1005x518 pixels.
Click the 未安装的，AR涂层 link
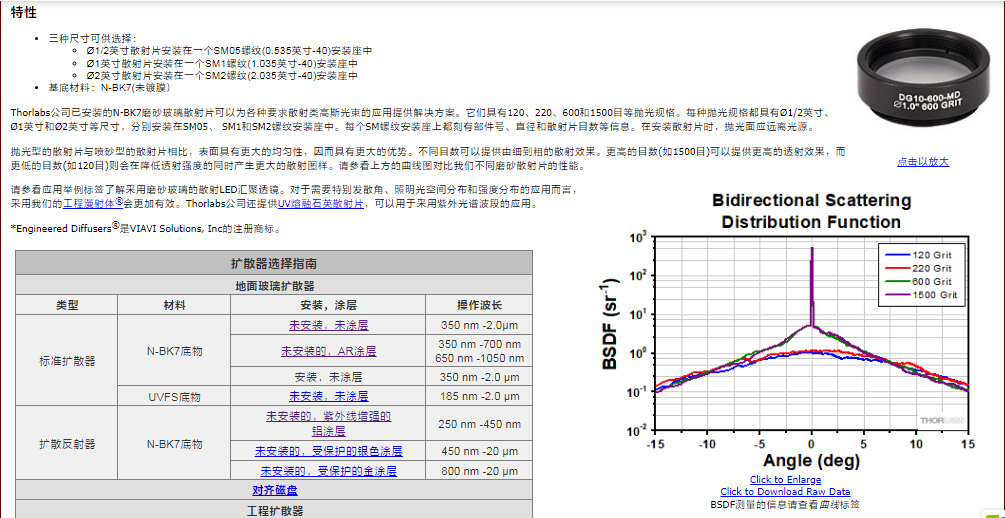328,351
